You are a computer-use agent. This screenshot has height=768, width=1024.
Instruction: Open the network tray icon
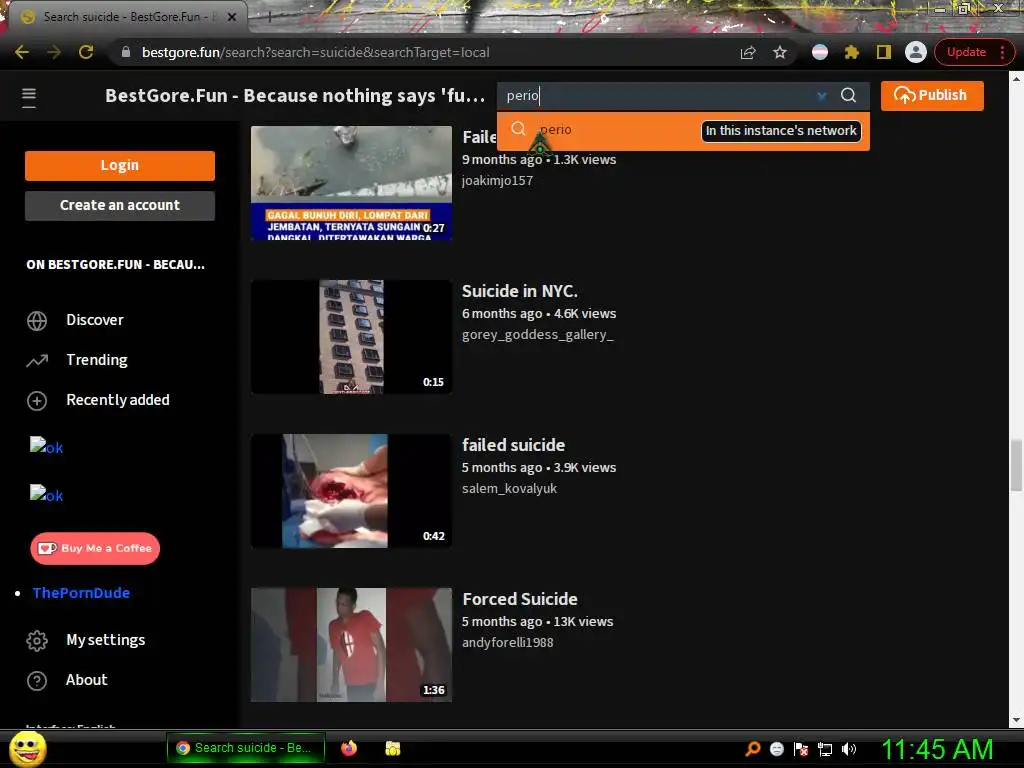pos(825,749)
